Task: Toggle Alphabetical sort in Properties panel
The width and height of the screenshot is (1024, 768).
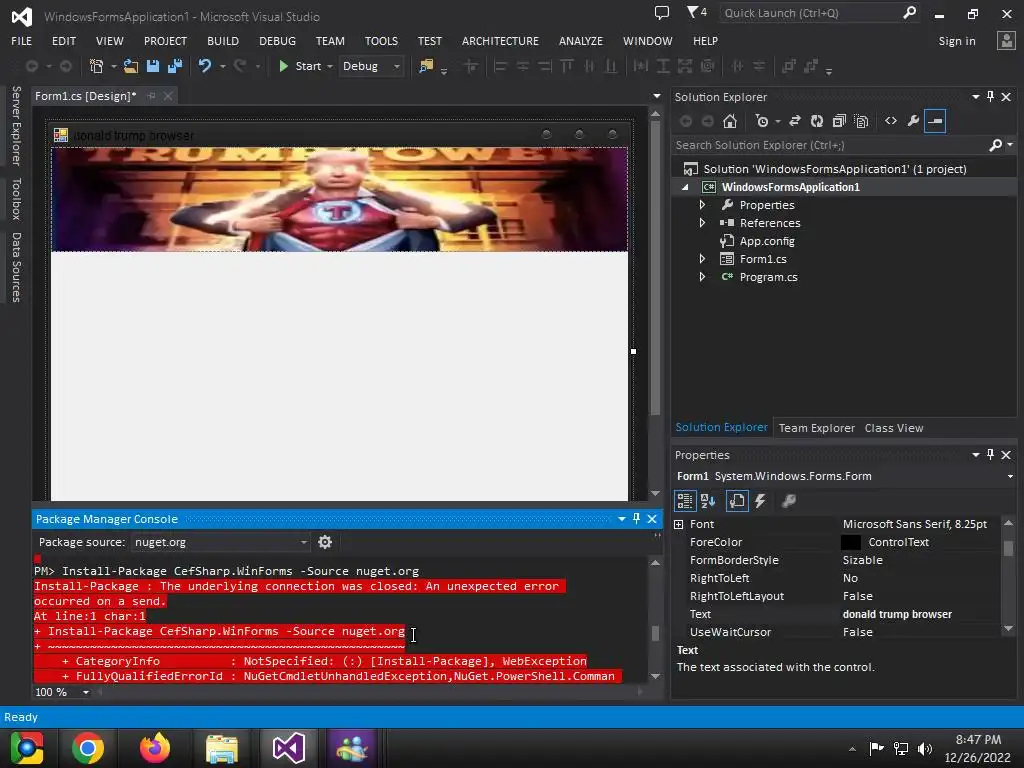Action: (708, 501)
